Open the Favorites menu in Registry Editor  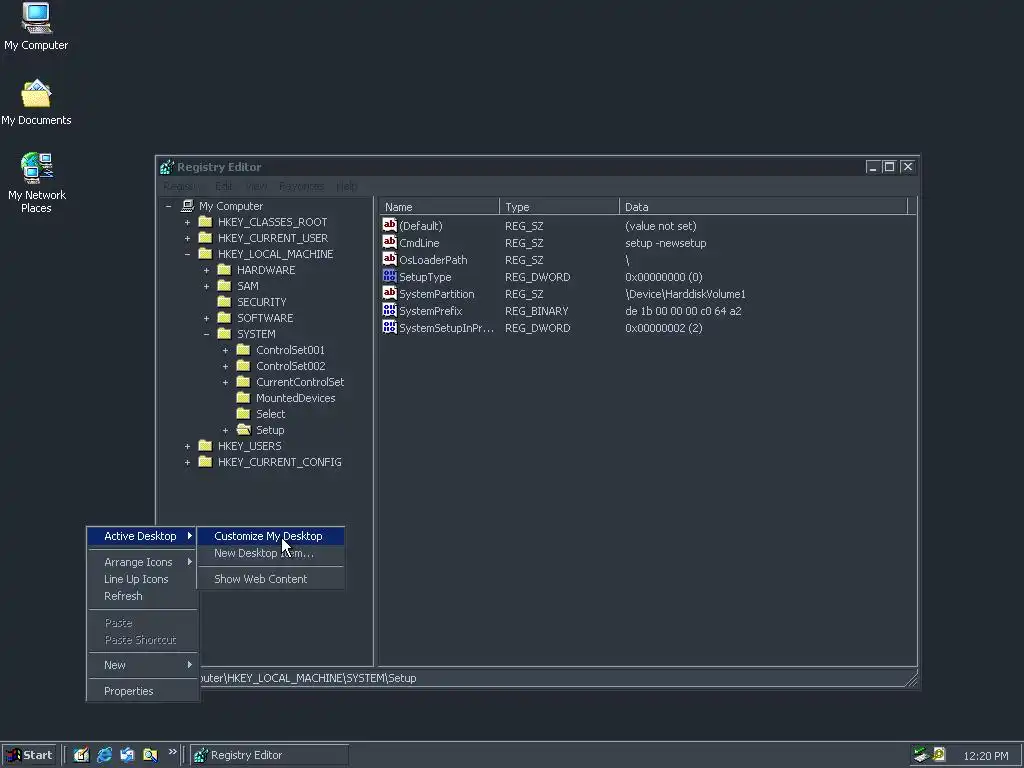coord(301,186)
